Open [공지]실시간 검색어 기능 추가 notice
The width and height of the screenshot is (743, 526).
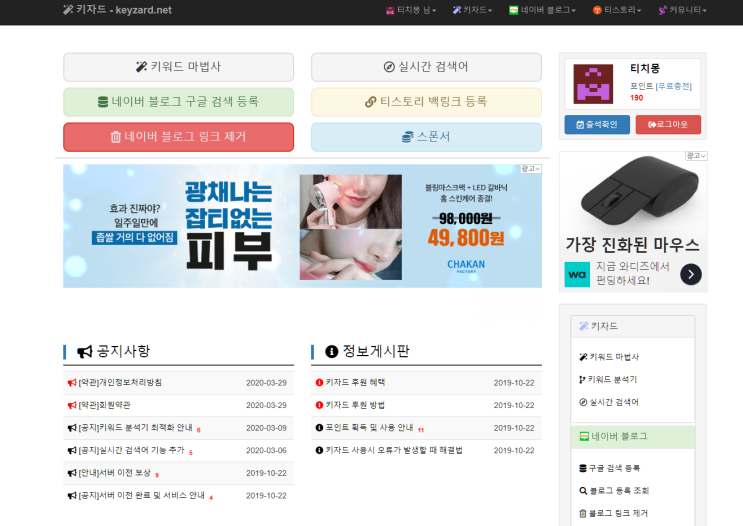tap(131, 450)
